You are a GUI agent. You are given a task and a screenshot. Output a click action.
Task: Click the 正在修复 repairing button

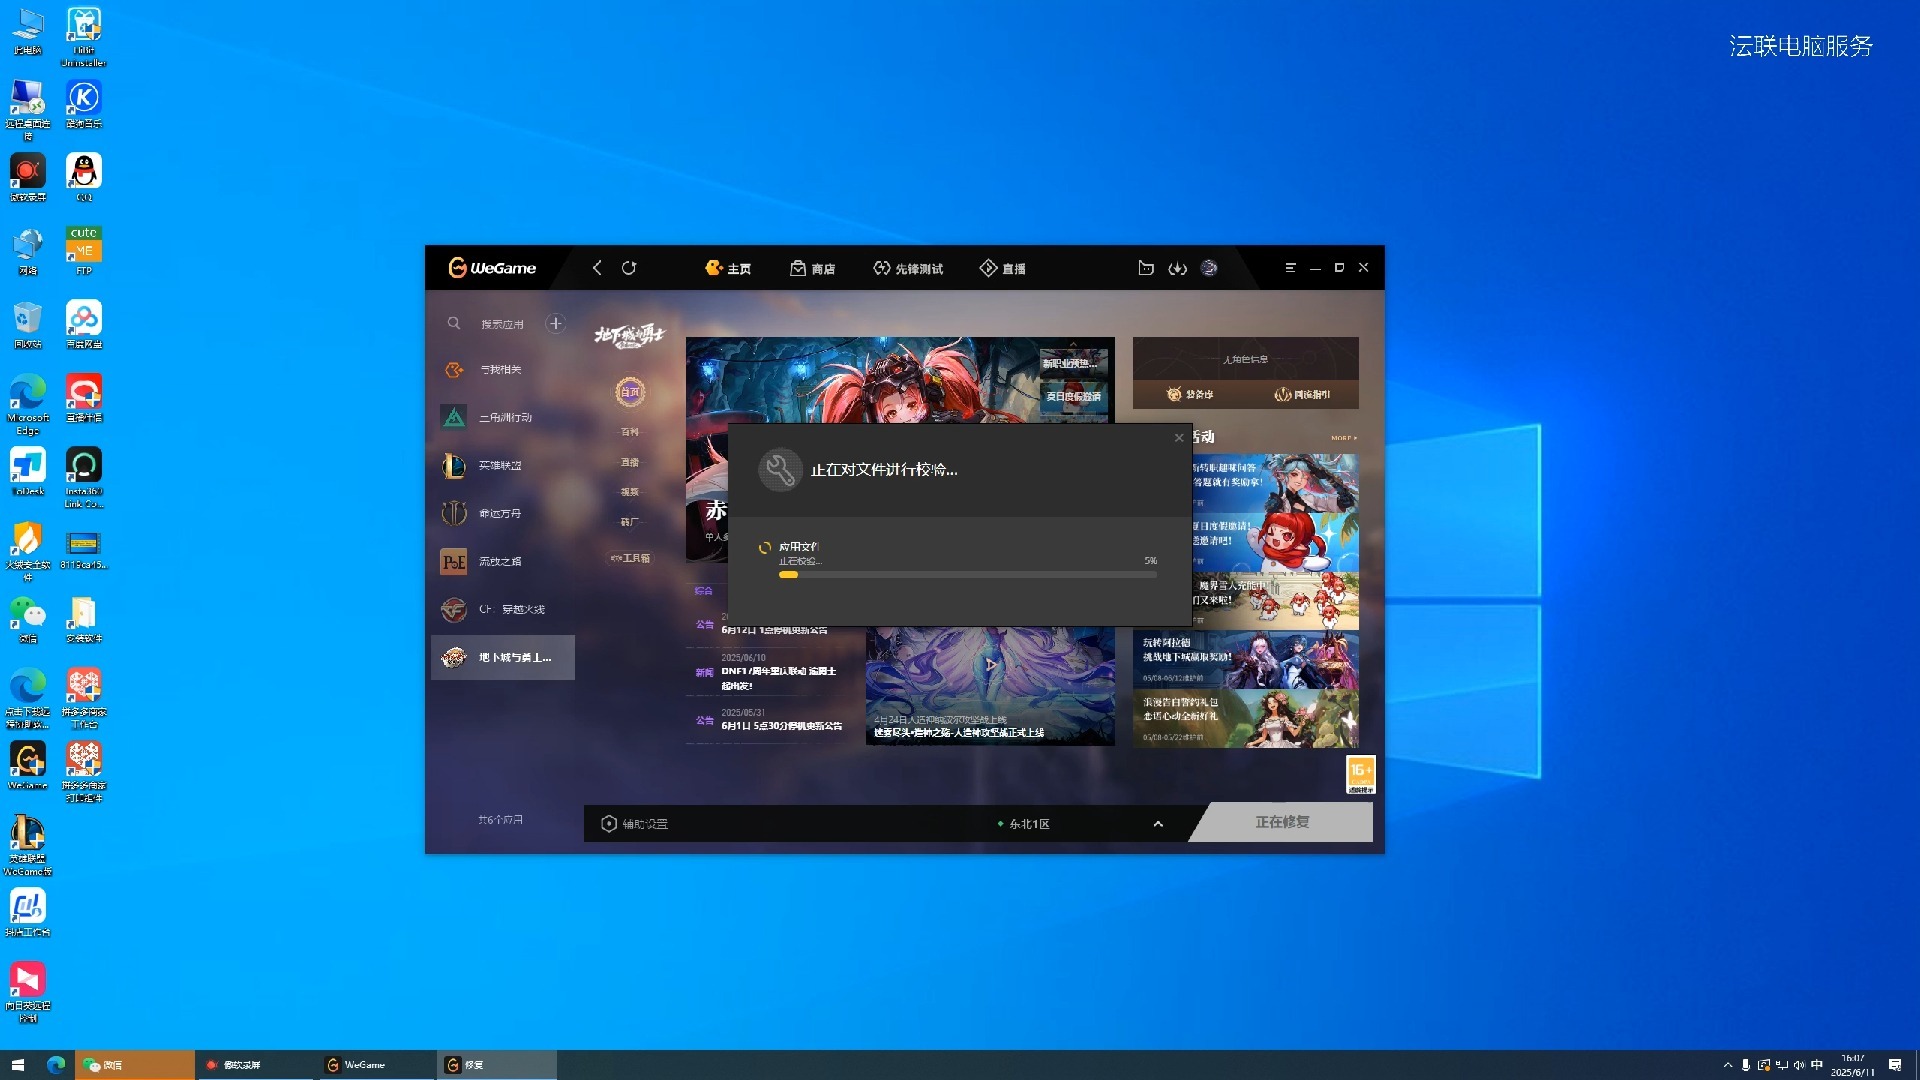[x=1282, y=822]
